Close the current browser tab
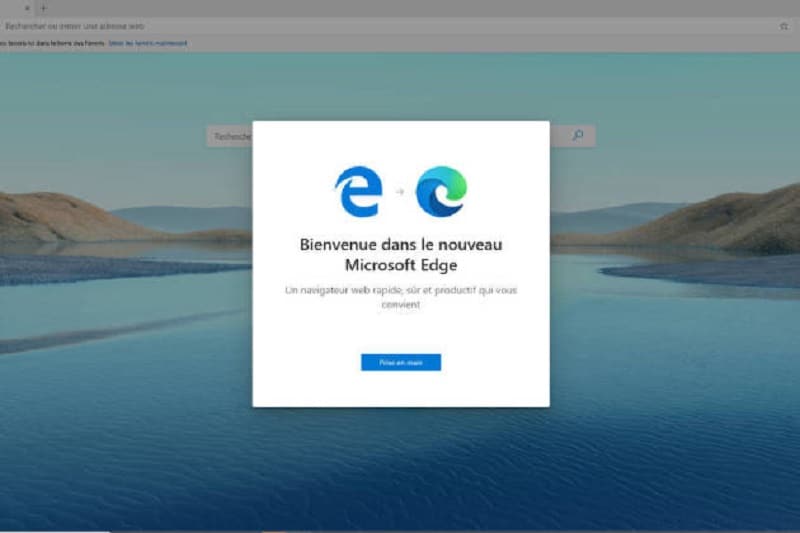 point(27,7)
